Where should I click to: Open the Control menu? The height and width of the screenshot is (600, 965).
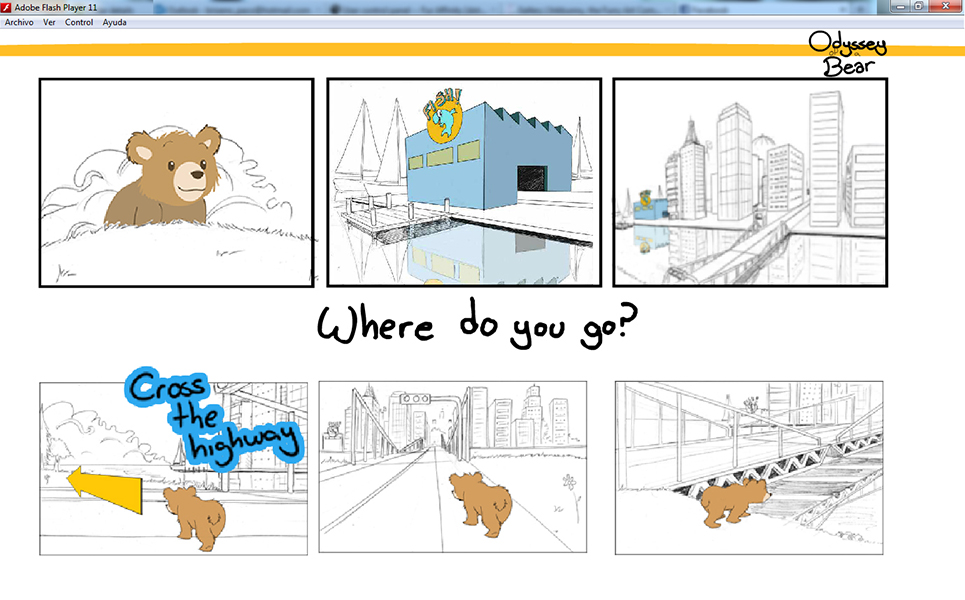click(79, 22)
